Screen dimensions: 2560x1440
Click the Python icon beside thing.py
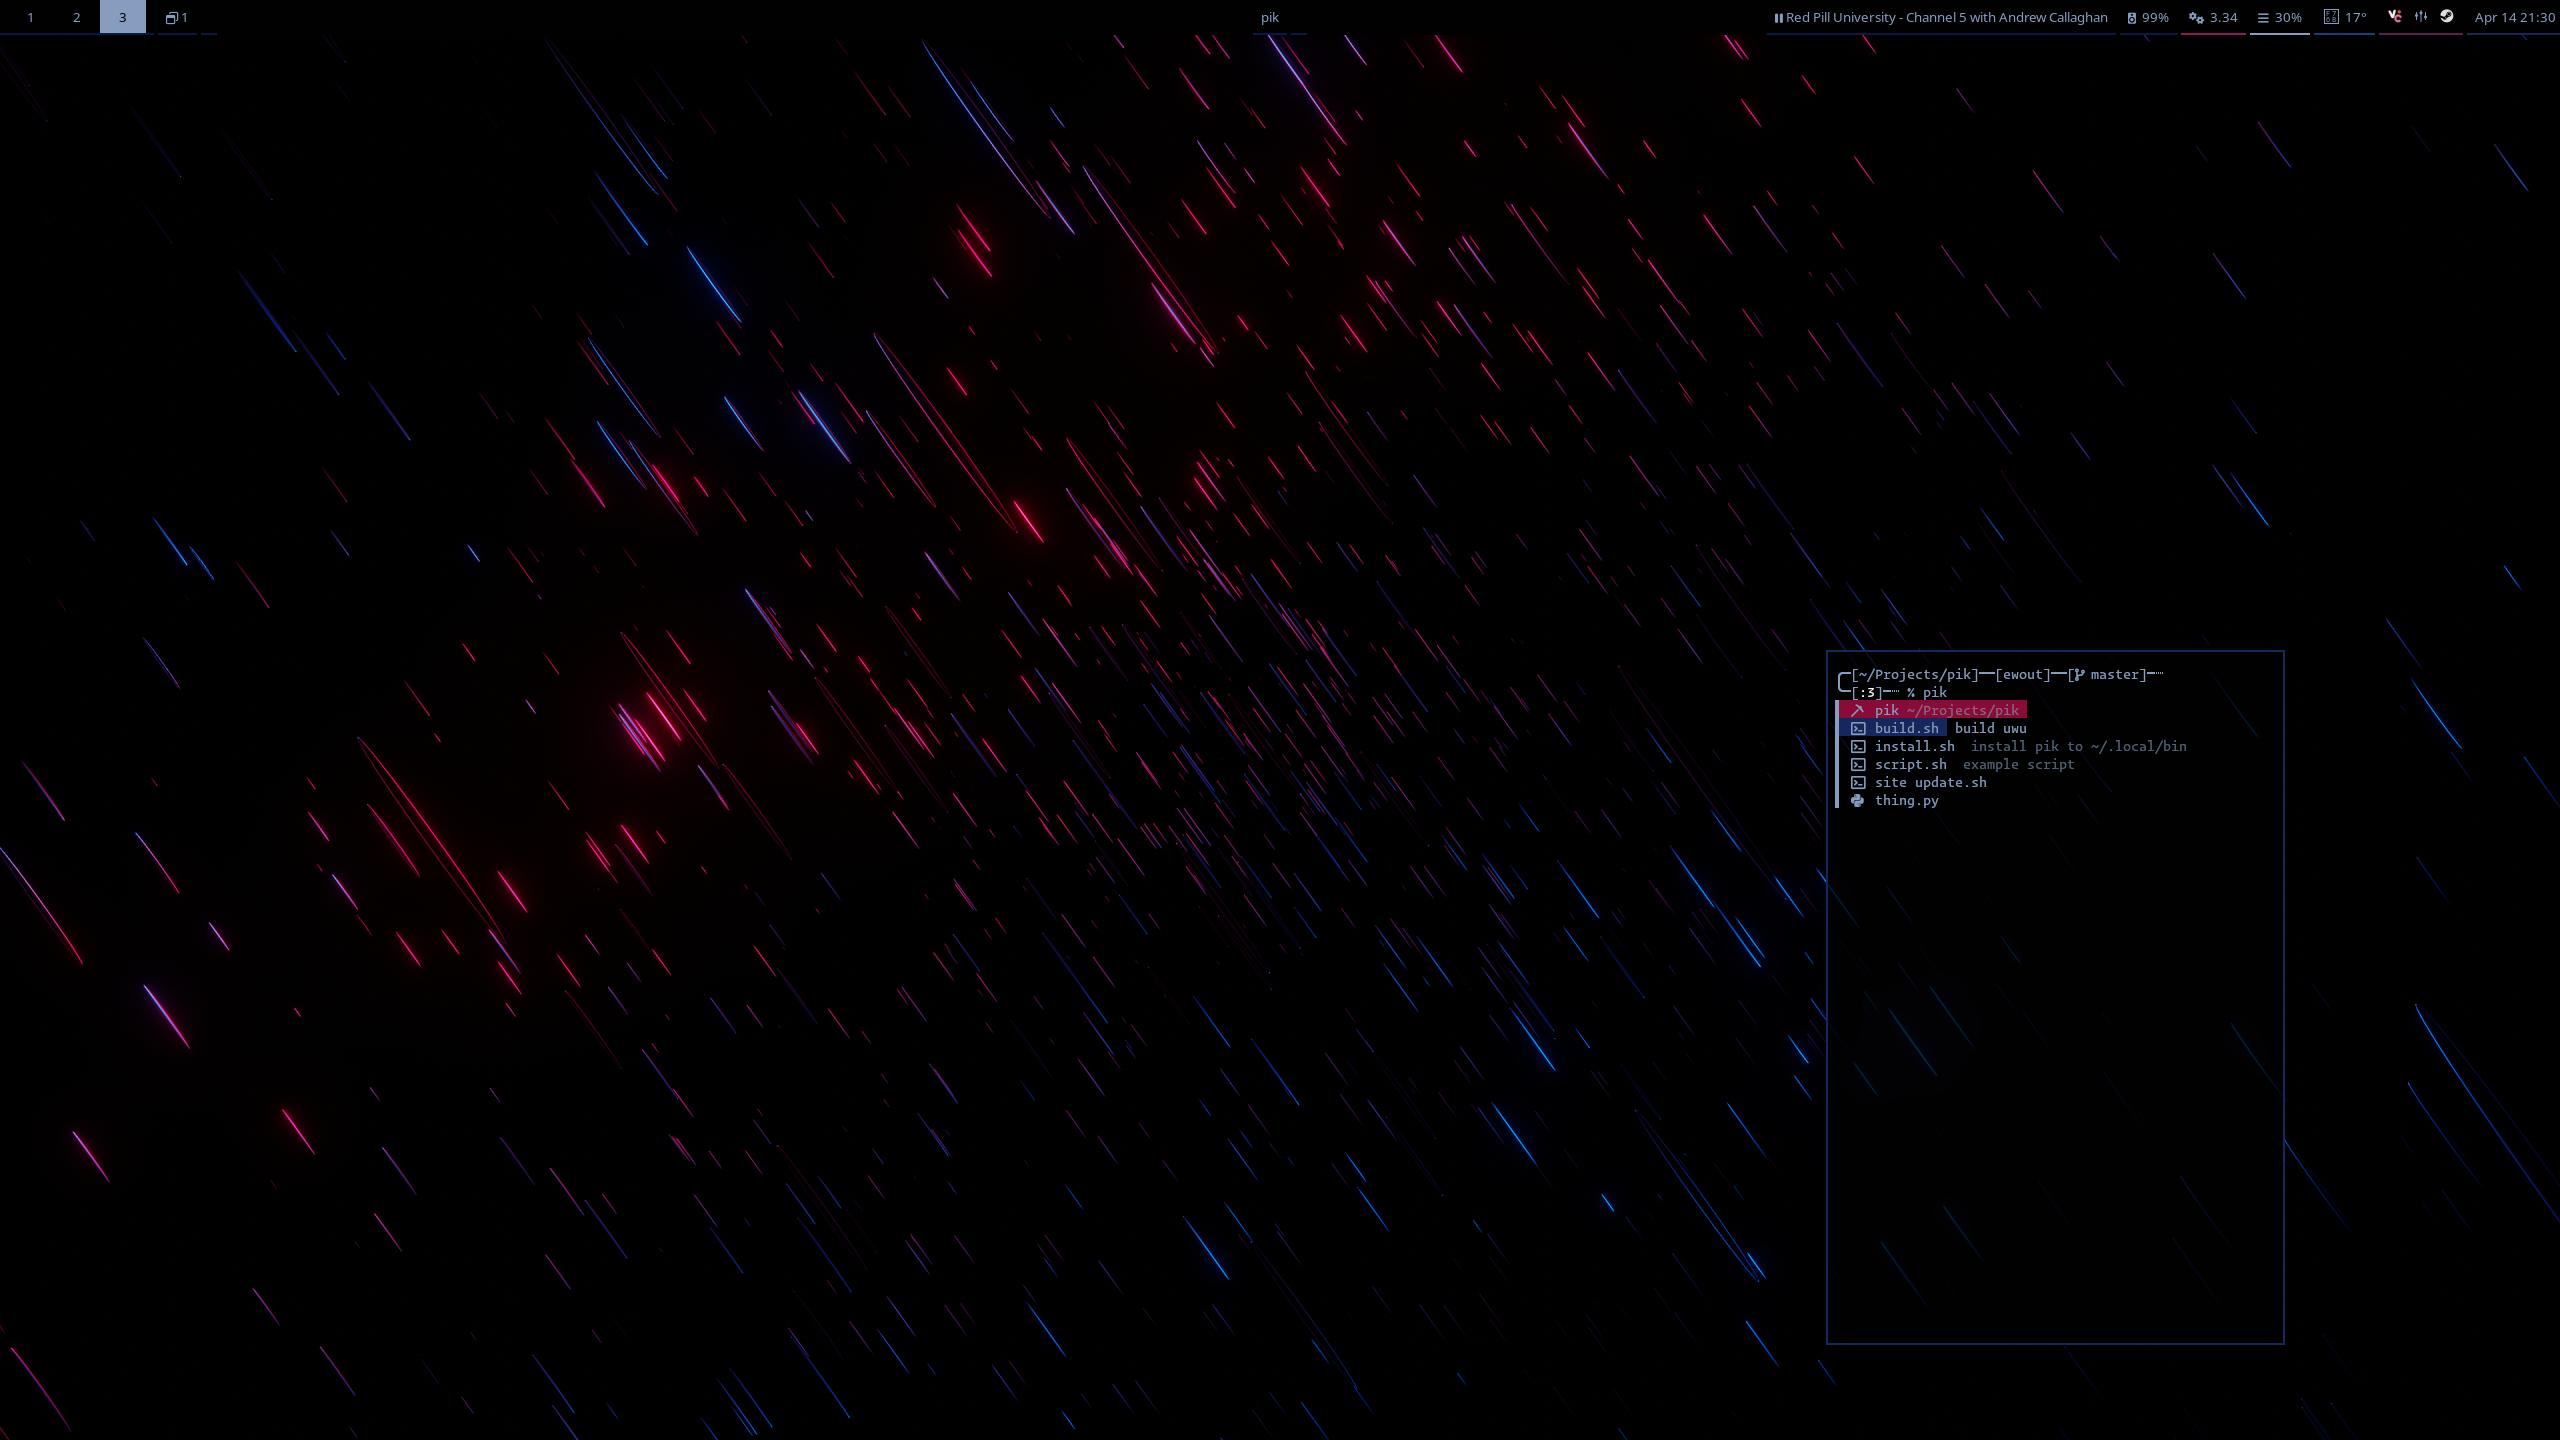1857,801
